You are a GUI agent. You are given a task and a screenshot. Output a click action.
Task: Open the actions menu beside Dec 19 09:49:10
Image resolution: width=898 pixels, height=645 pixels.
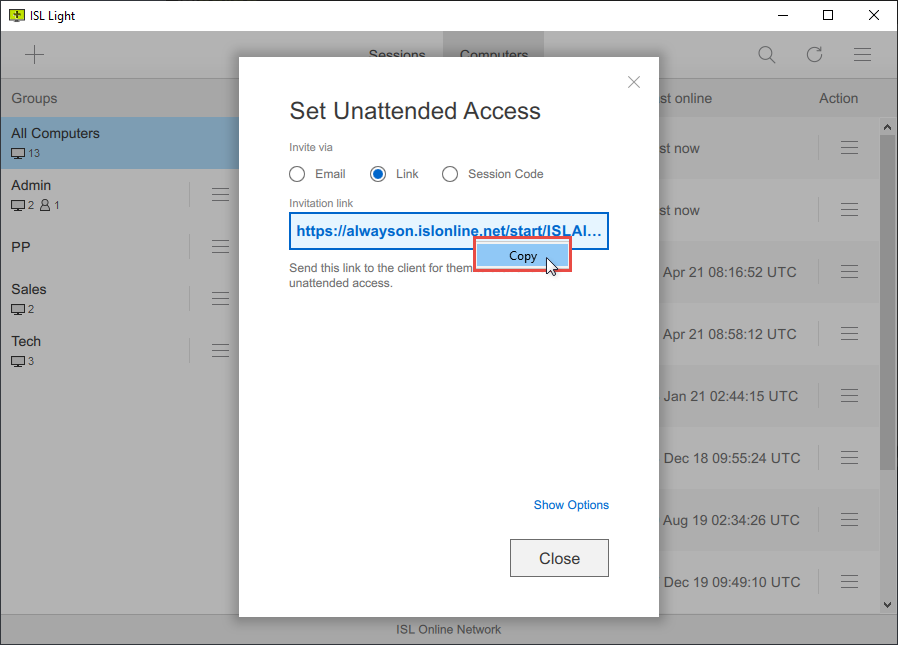pyautogui.click(x=849, y=582)
